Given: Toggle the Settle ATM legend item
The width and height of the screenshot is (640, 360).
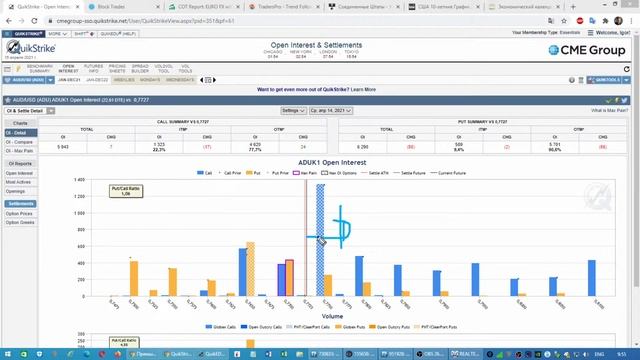Looking at the screenshot, I should click(375, 173).
